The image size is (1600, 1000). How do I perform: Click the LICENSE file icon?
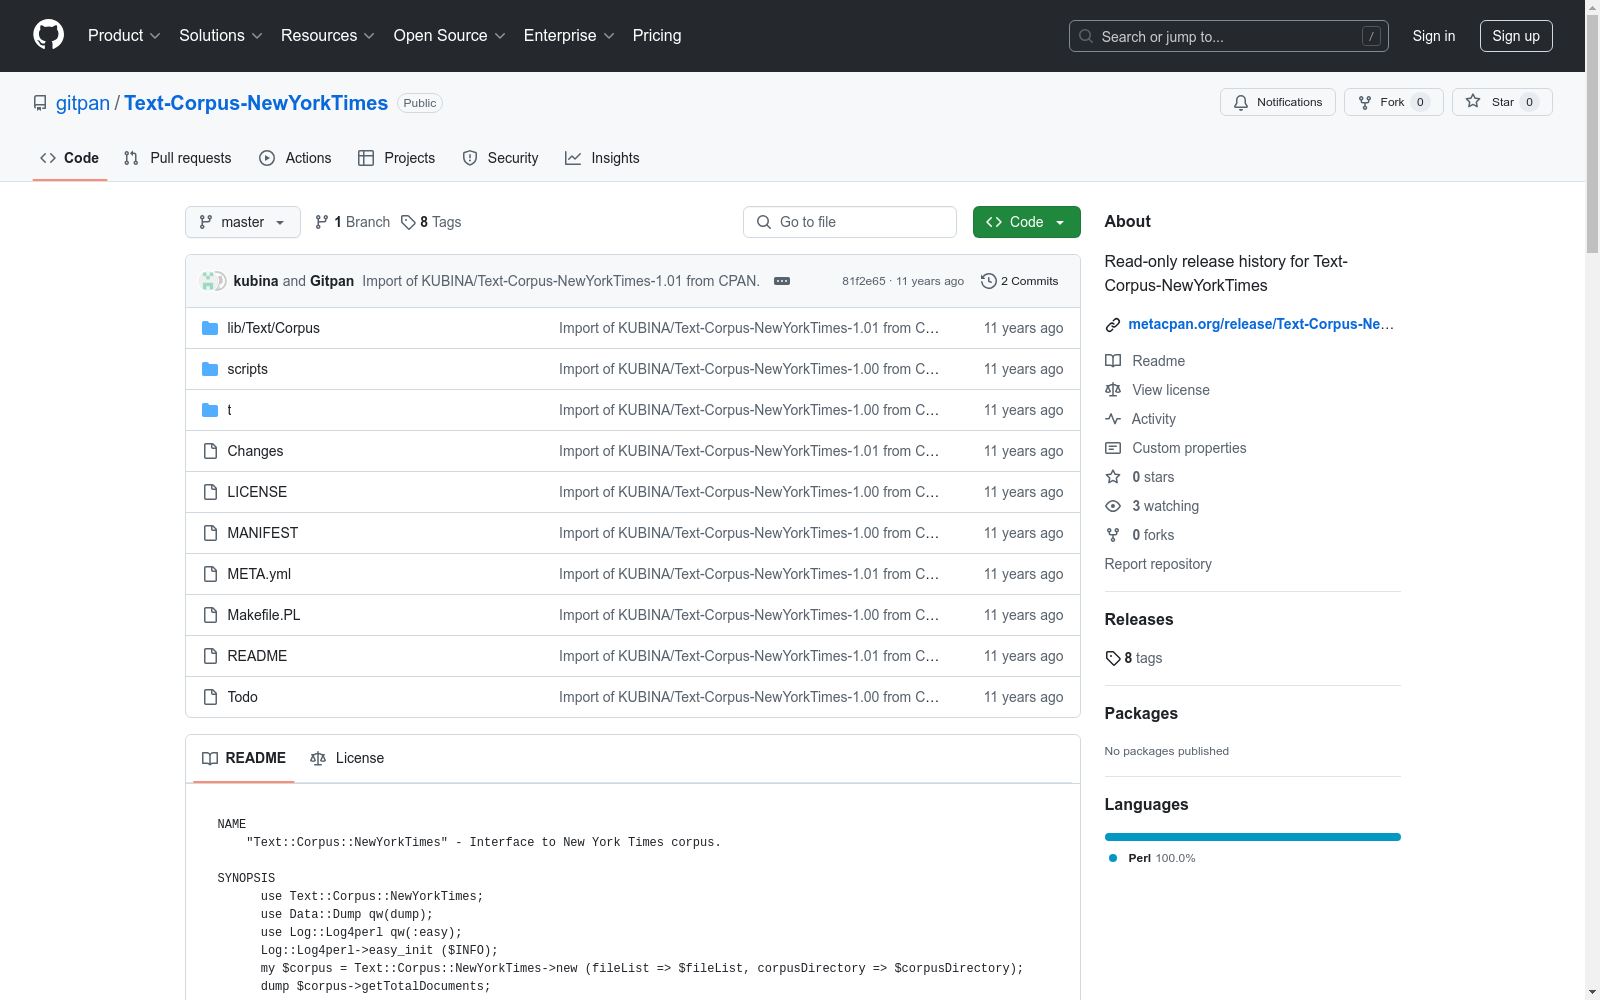click(210, 492)
